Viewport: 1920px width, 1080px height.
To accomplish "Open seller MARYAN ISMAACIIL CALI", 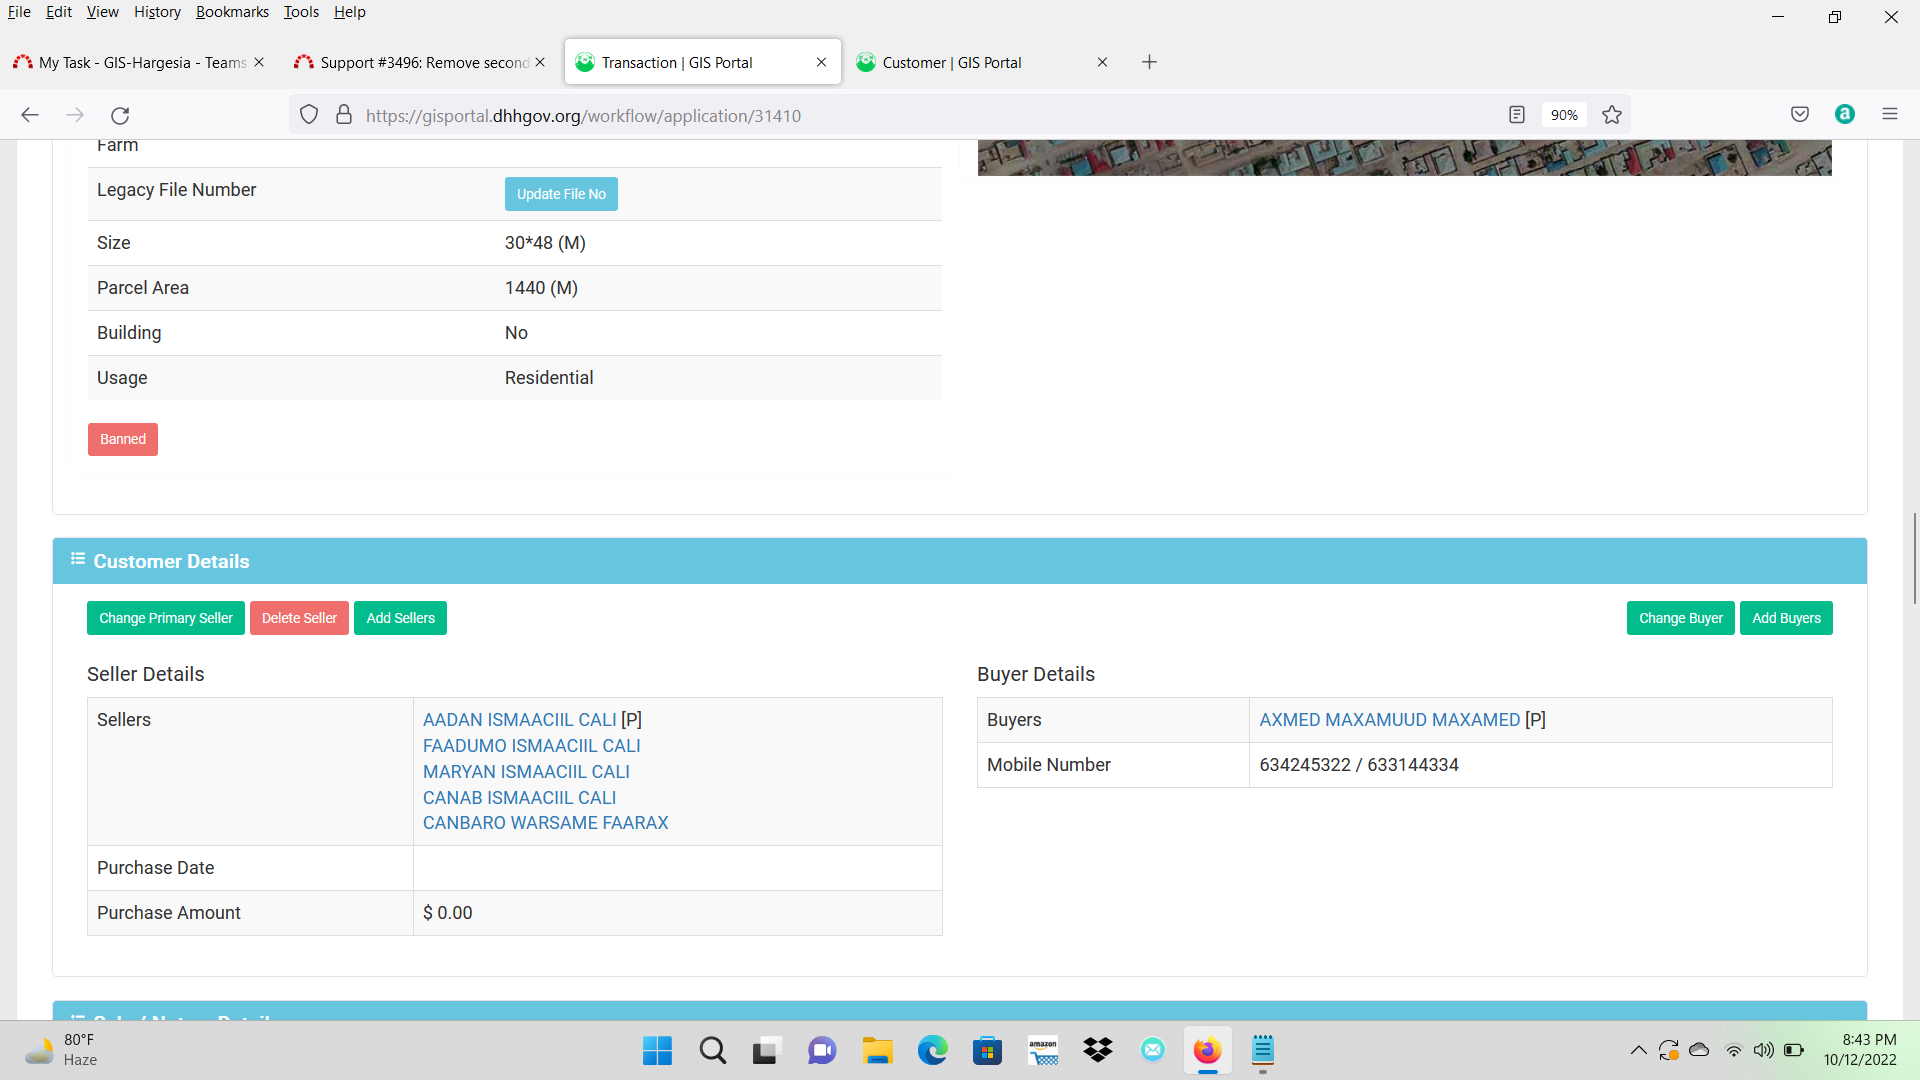I will 526,772.
